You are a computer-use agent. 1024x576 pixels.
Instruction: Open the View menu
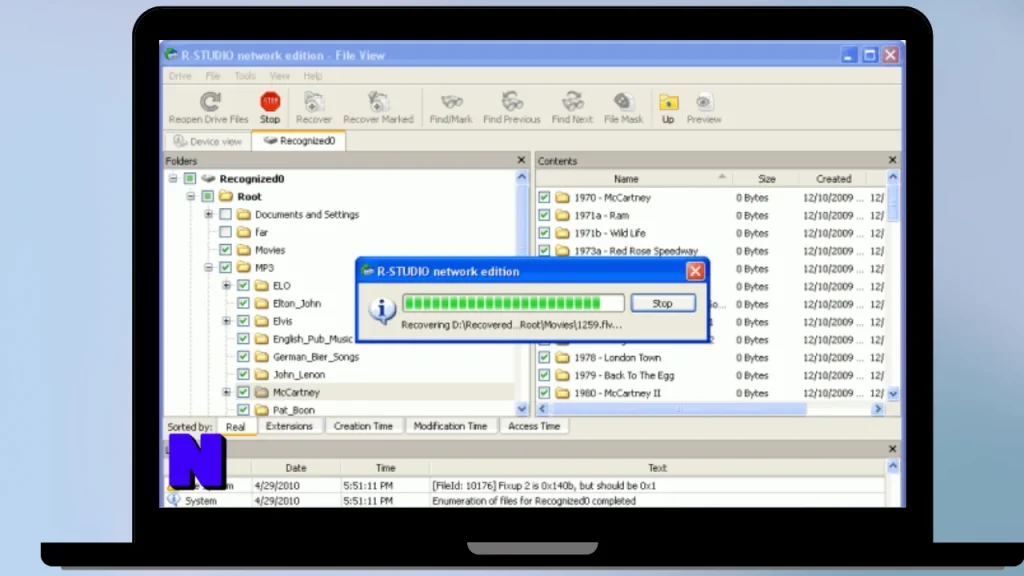coord(280,76)
